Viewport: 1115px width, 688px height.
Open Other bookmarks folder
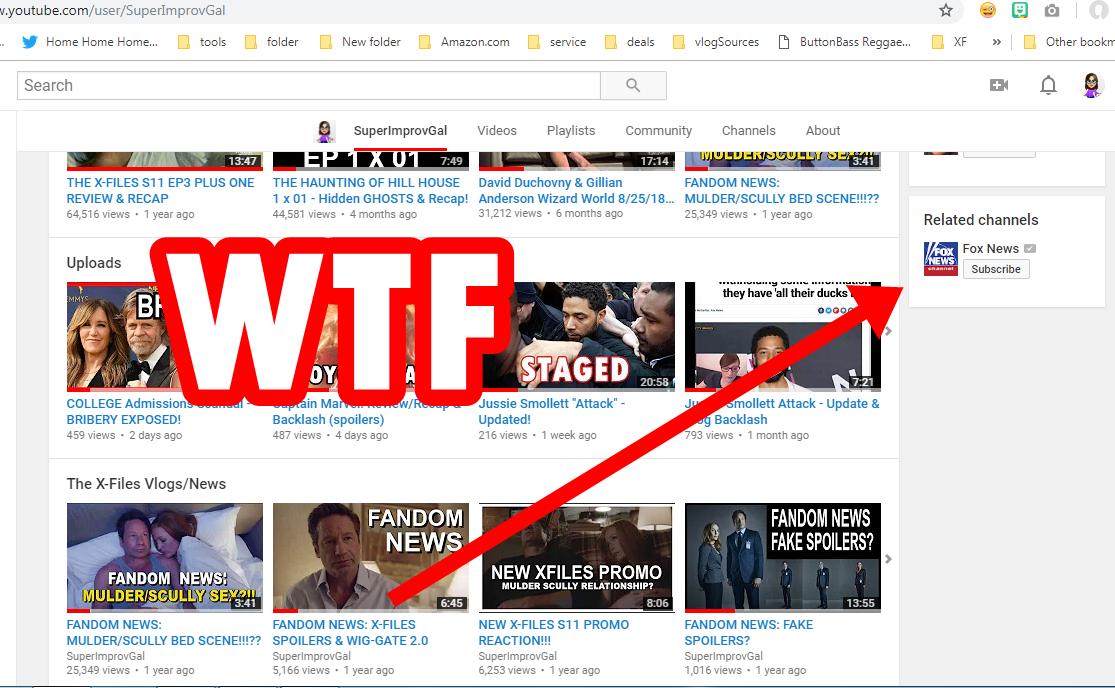pyautogui.click(x=1069, y=42)
